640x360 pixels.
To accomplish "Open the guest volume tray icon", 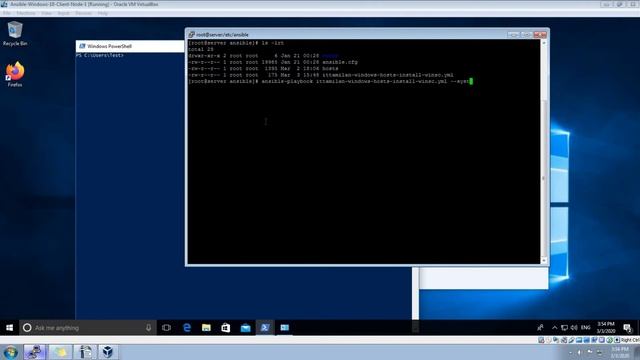I will [x=574, y=328].
